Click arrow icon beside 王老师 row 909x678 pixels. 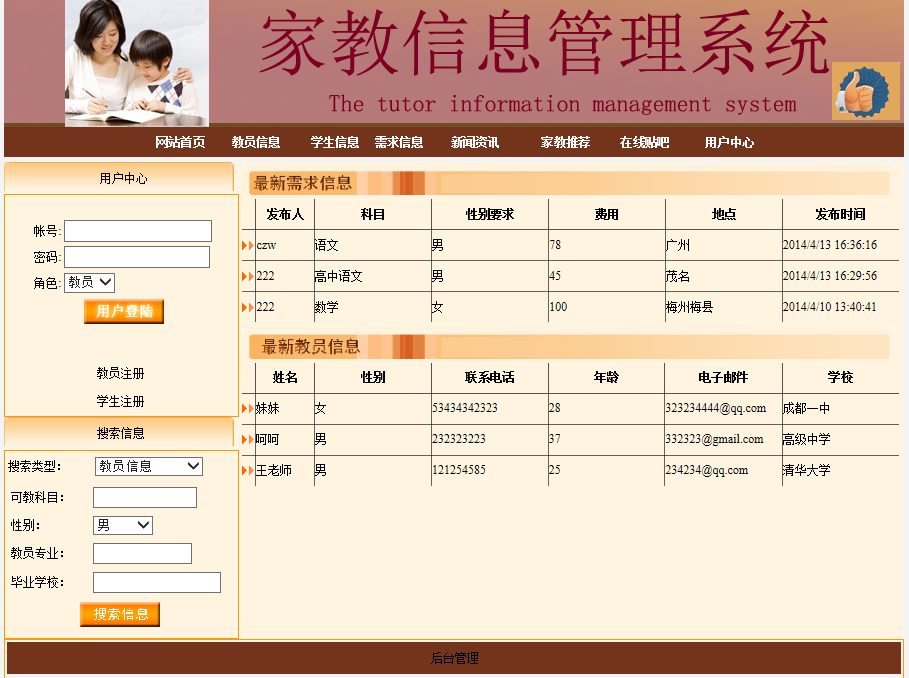pyautogui.click(x=248, y=470)
